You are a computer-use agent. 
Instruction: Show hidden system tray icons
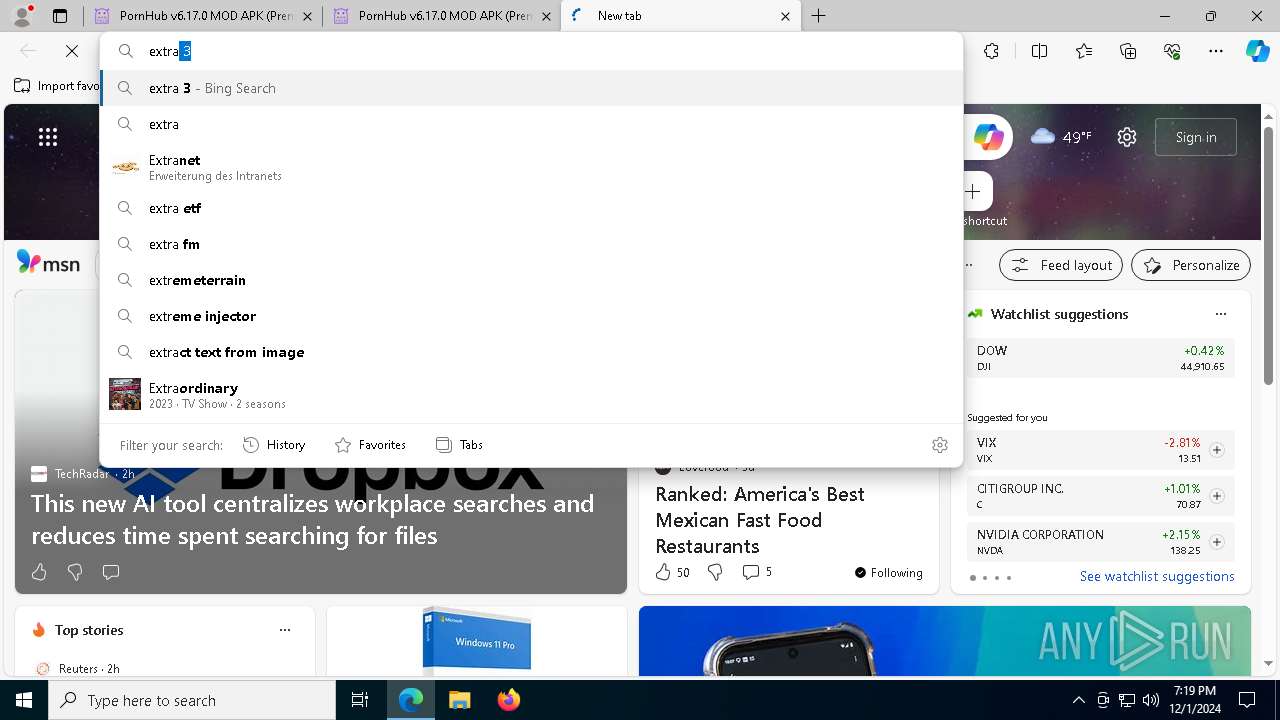(x=1078, y=700)
